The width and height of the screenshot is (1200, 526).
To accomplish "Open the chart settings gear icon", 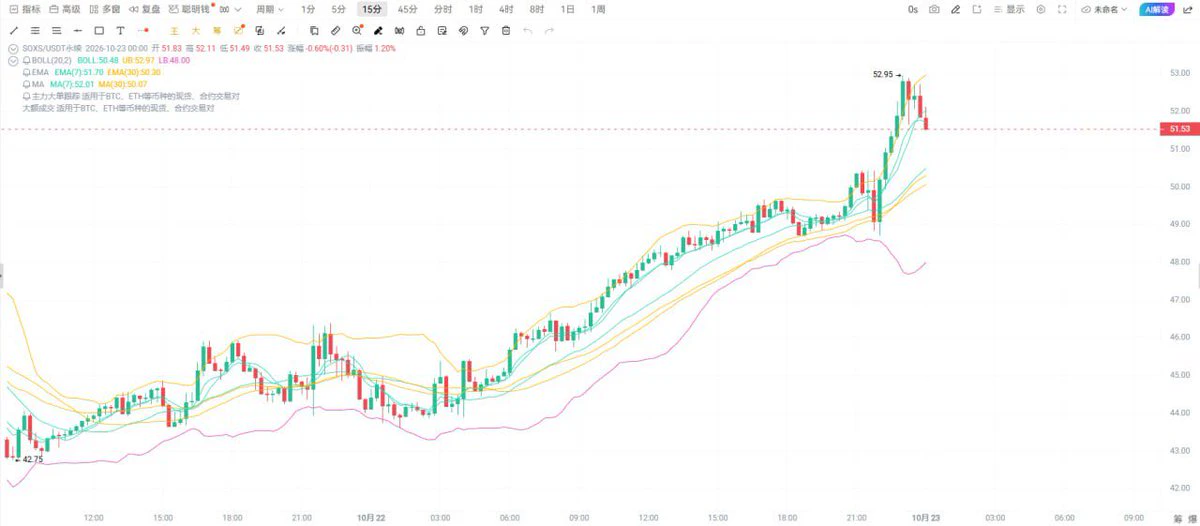I will click(x=1041, y=9).
